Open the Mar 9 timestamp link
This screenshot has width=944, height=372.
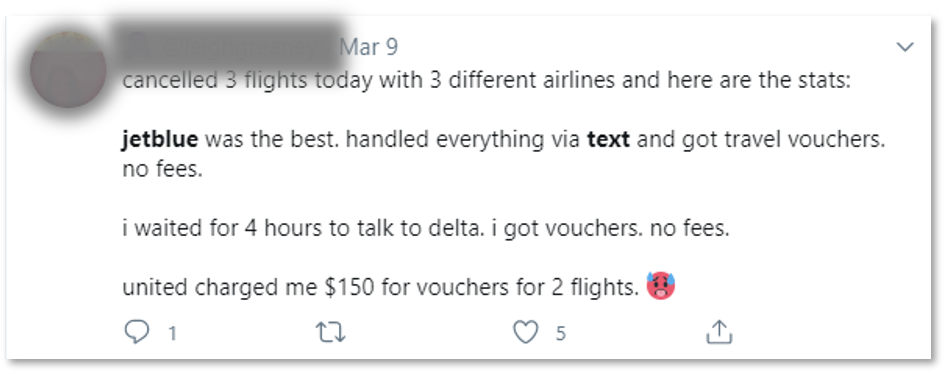(368, 47)
